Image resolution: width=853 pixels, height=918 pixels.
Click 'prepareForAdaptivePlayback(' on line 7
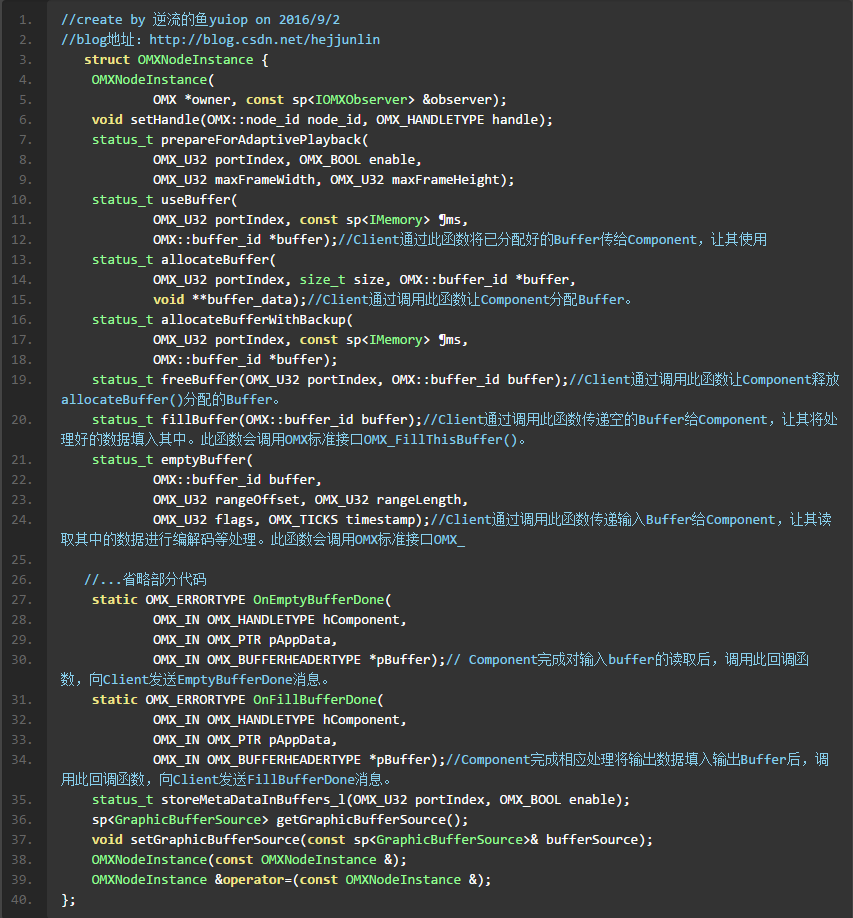pyautogui.click(x=265, y=140)
